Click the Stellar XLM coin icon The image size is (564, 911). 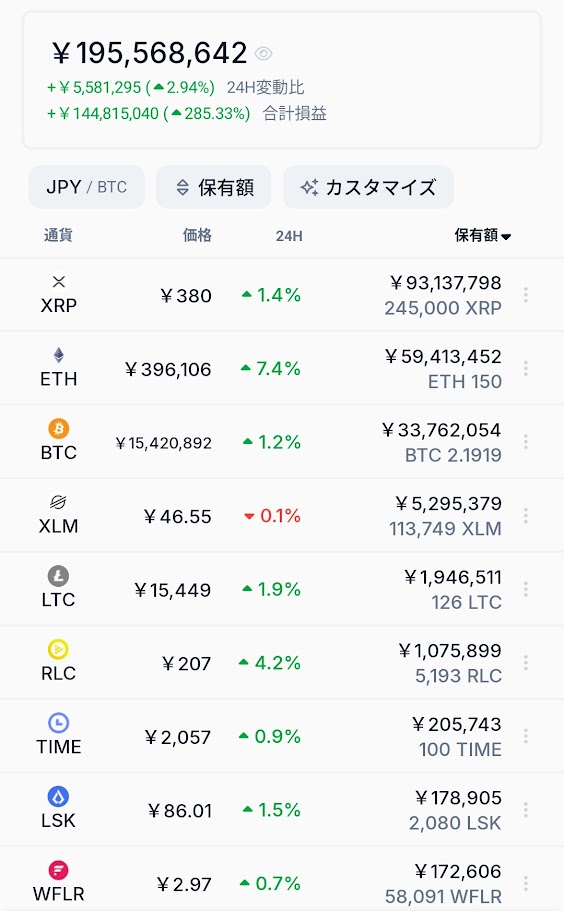[59, 502]
